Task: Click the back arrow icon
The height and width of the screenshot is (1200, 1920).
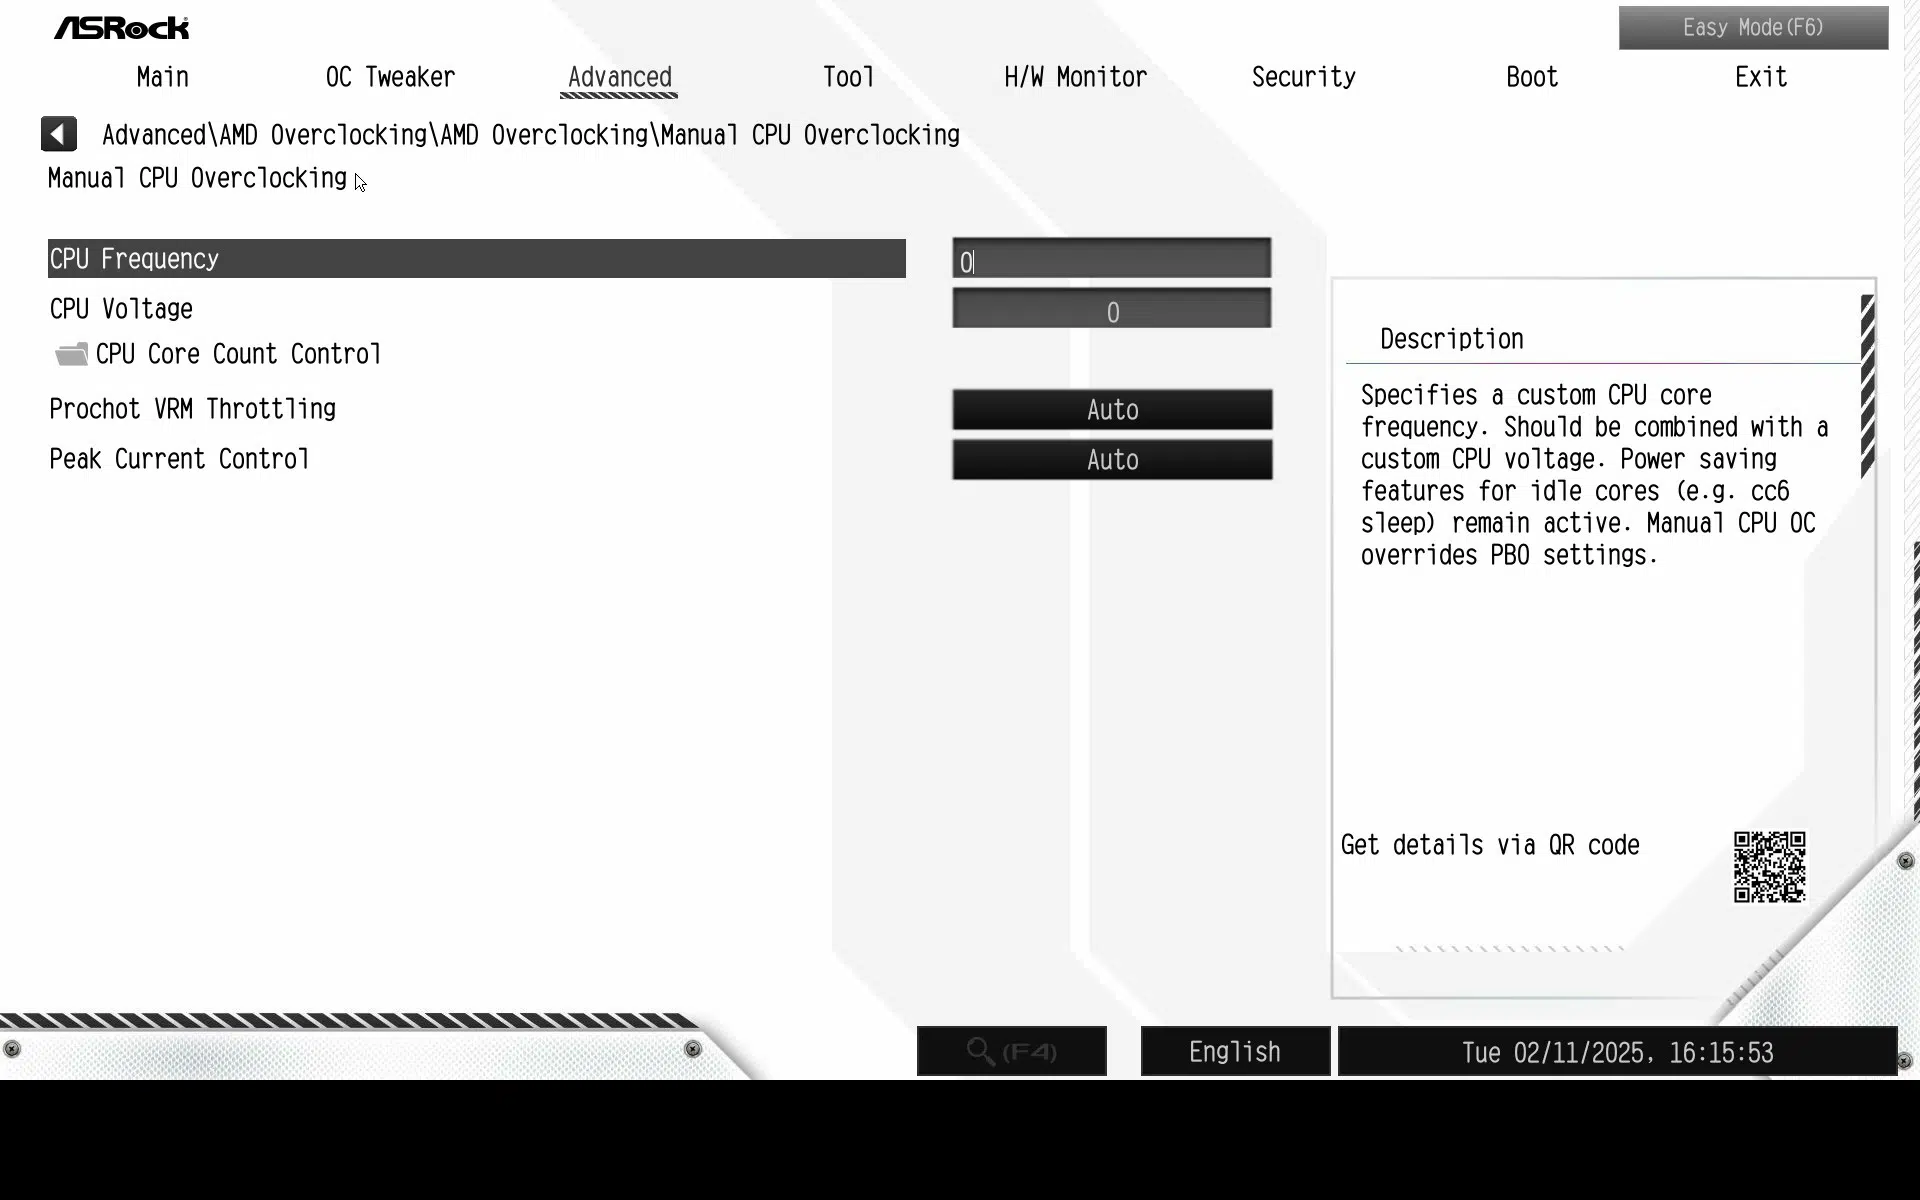Action: click(x=59, y=134)
